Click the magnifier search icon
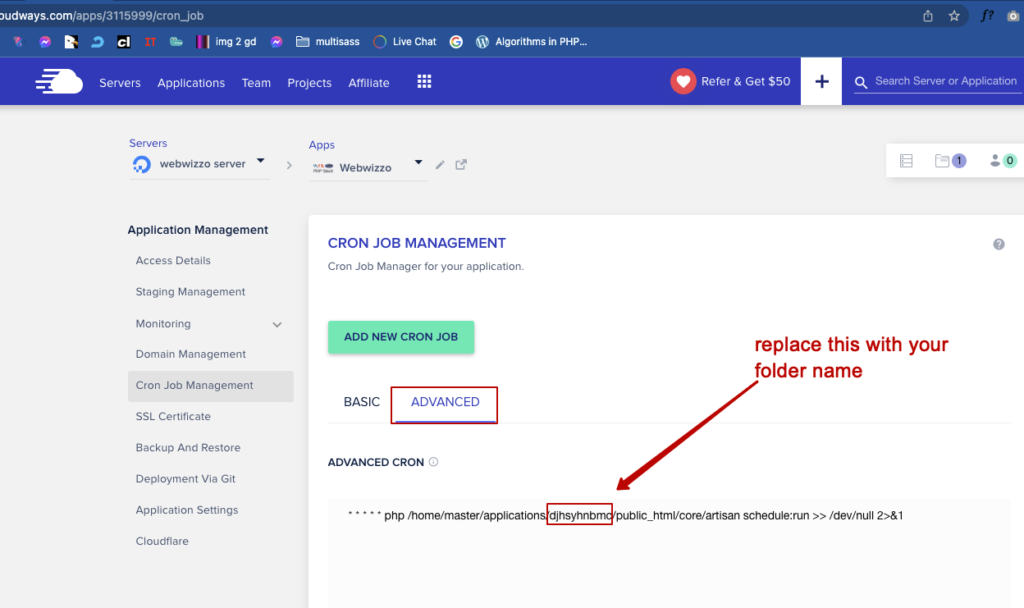Screen dimensions: 1024x608 point(861,82)
